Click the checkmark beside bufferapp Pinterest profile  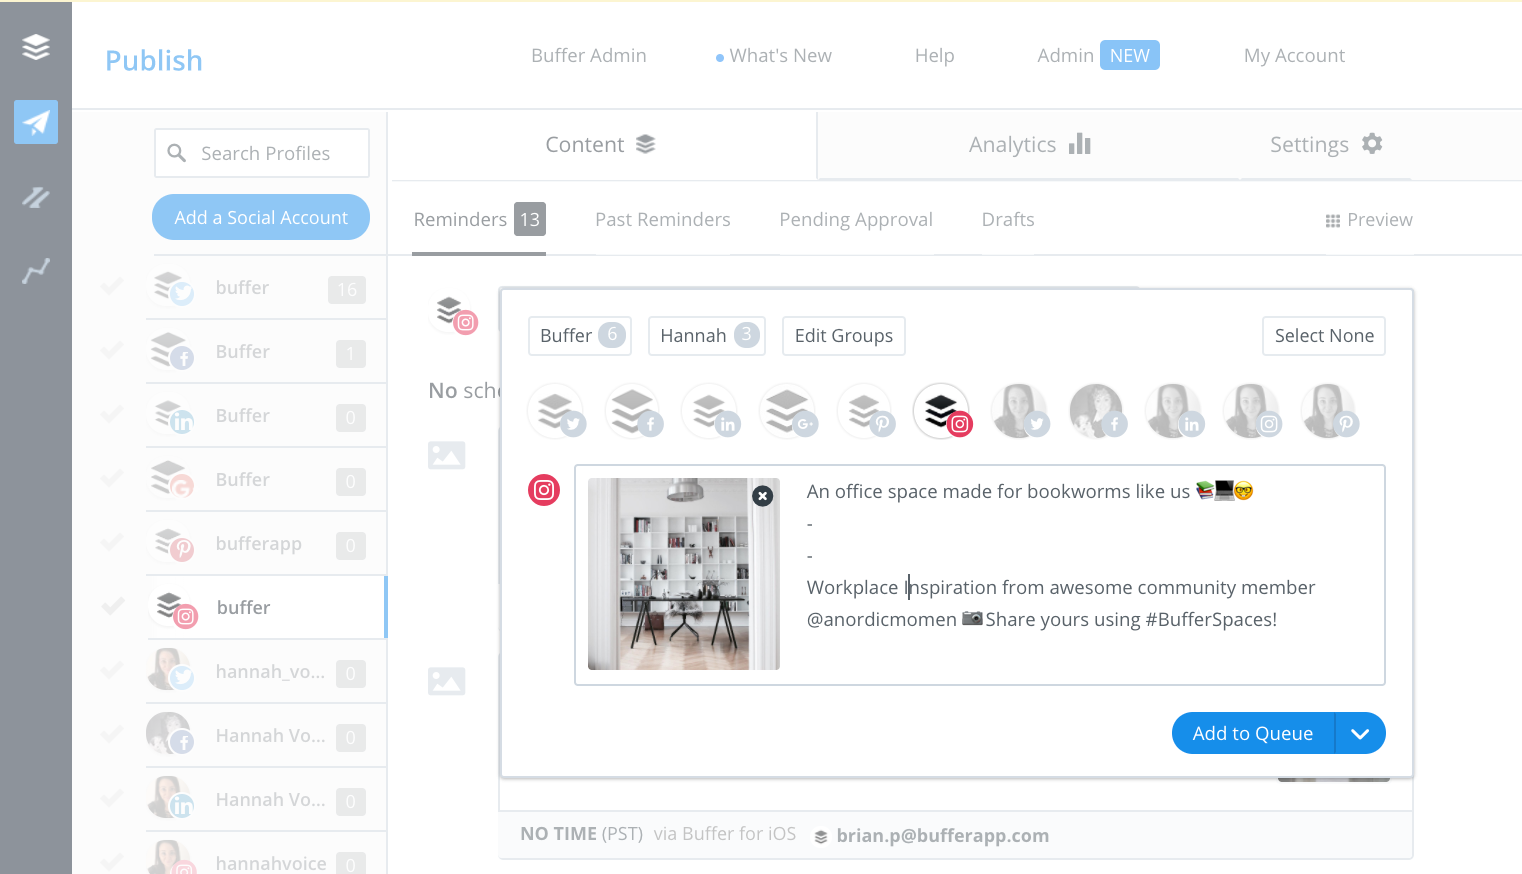click(x=112, y=543)
